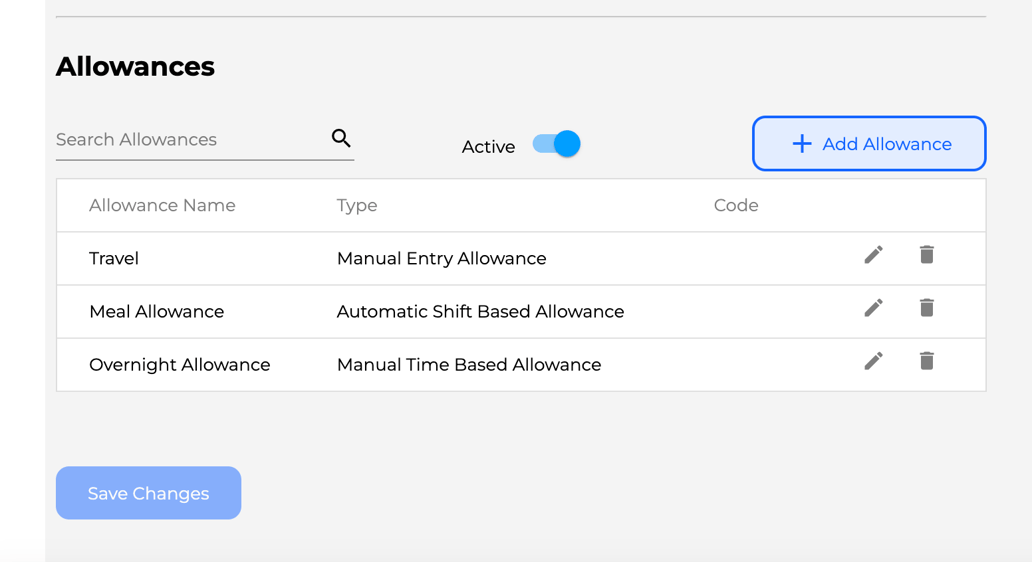Click the Manual Entry Allowance type cell
Viewport: 1032px width, 562px height.
[441, 259]
